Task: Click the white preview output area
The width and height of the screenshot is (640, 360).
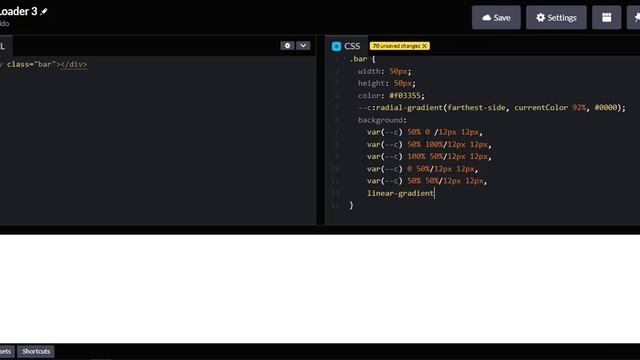Action: (x=320, y=289)
